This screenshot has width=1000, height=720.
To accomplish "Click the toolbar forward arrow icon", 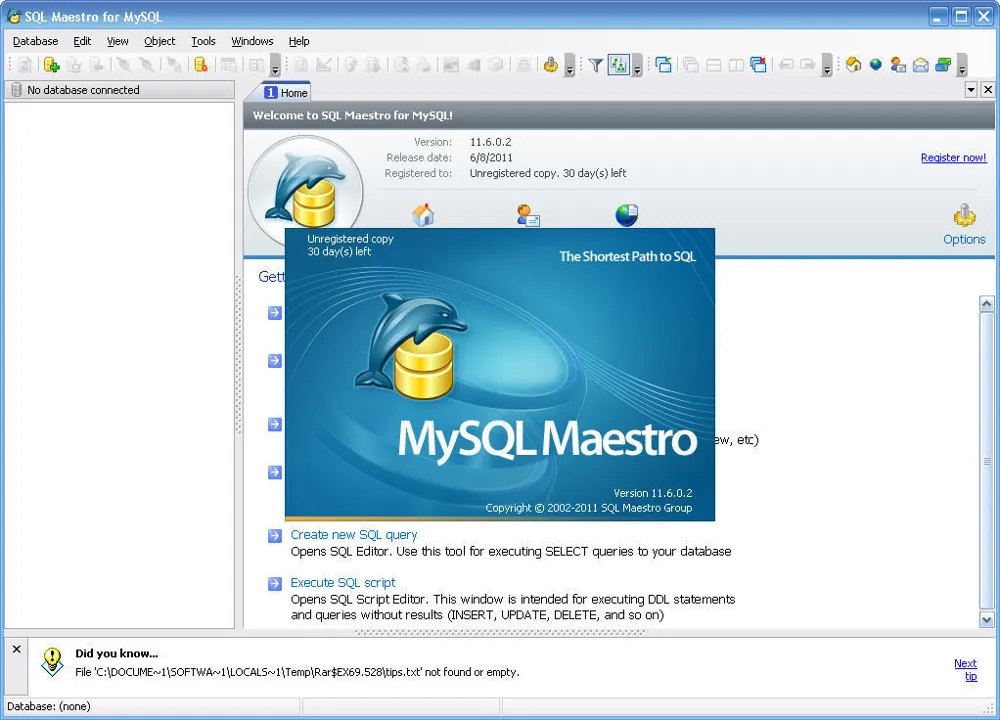I will pyautogui.click(x=807, y=64).
